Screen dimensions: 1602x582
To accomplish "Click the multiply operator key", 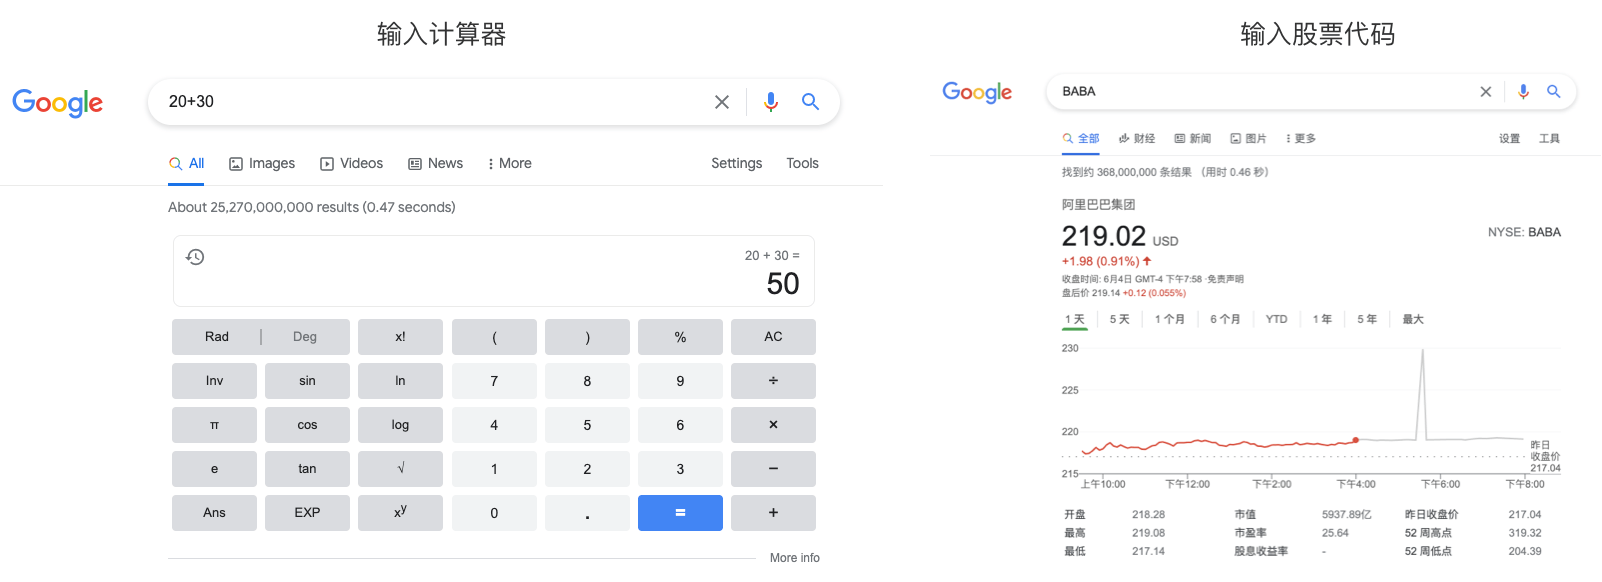I will click(773, 425).
